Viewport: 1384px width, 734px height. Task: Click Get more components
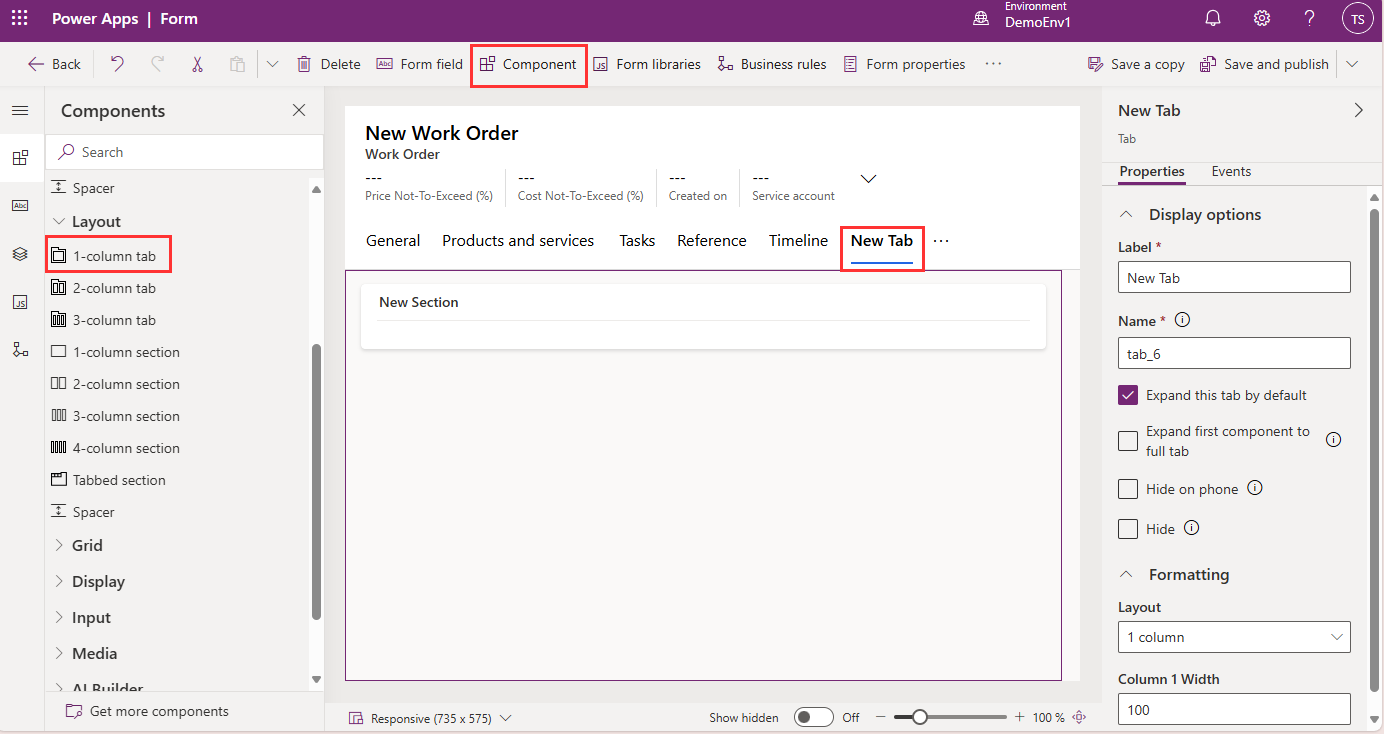pos(147,712)
